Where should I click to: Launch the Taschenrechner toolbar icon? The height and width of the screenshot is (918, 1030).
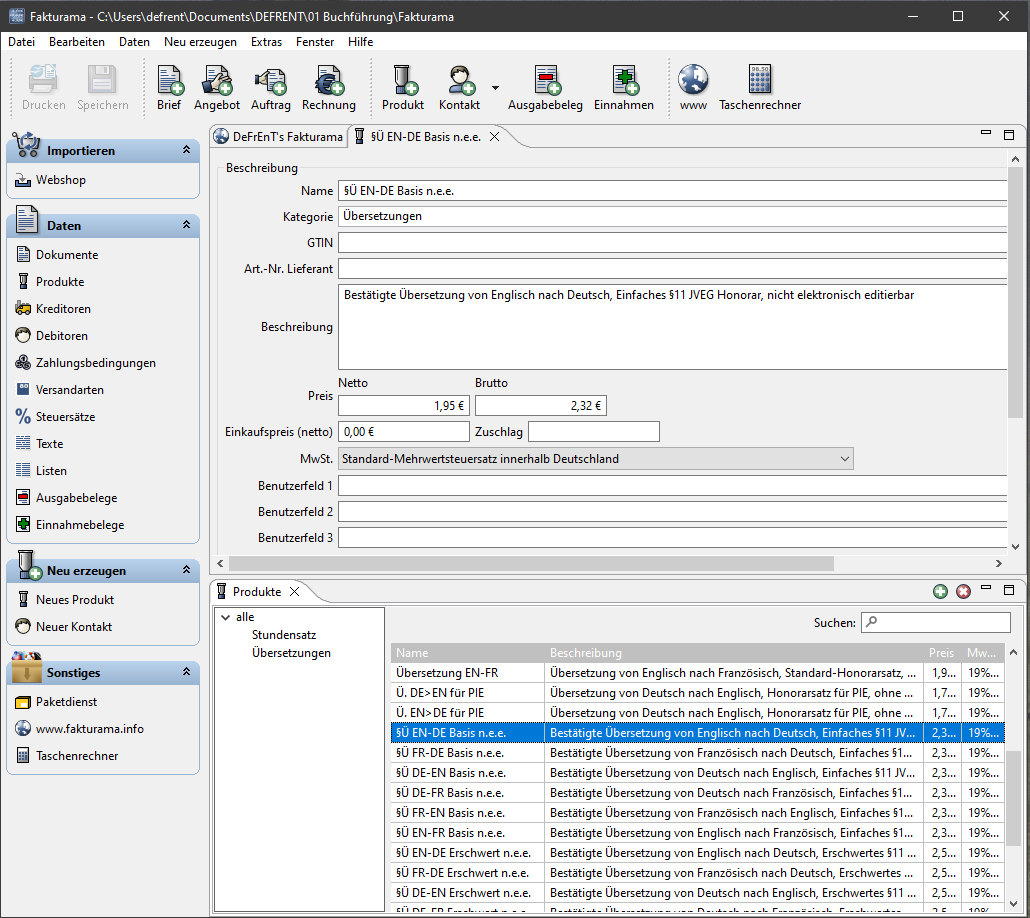[x=760, y=87]
